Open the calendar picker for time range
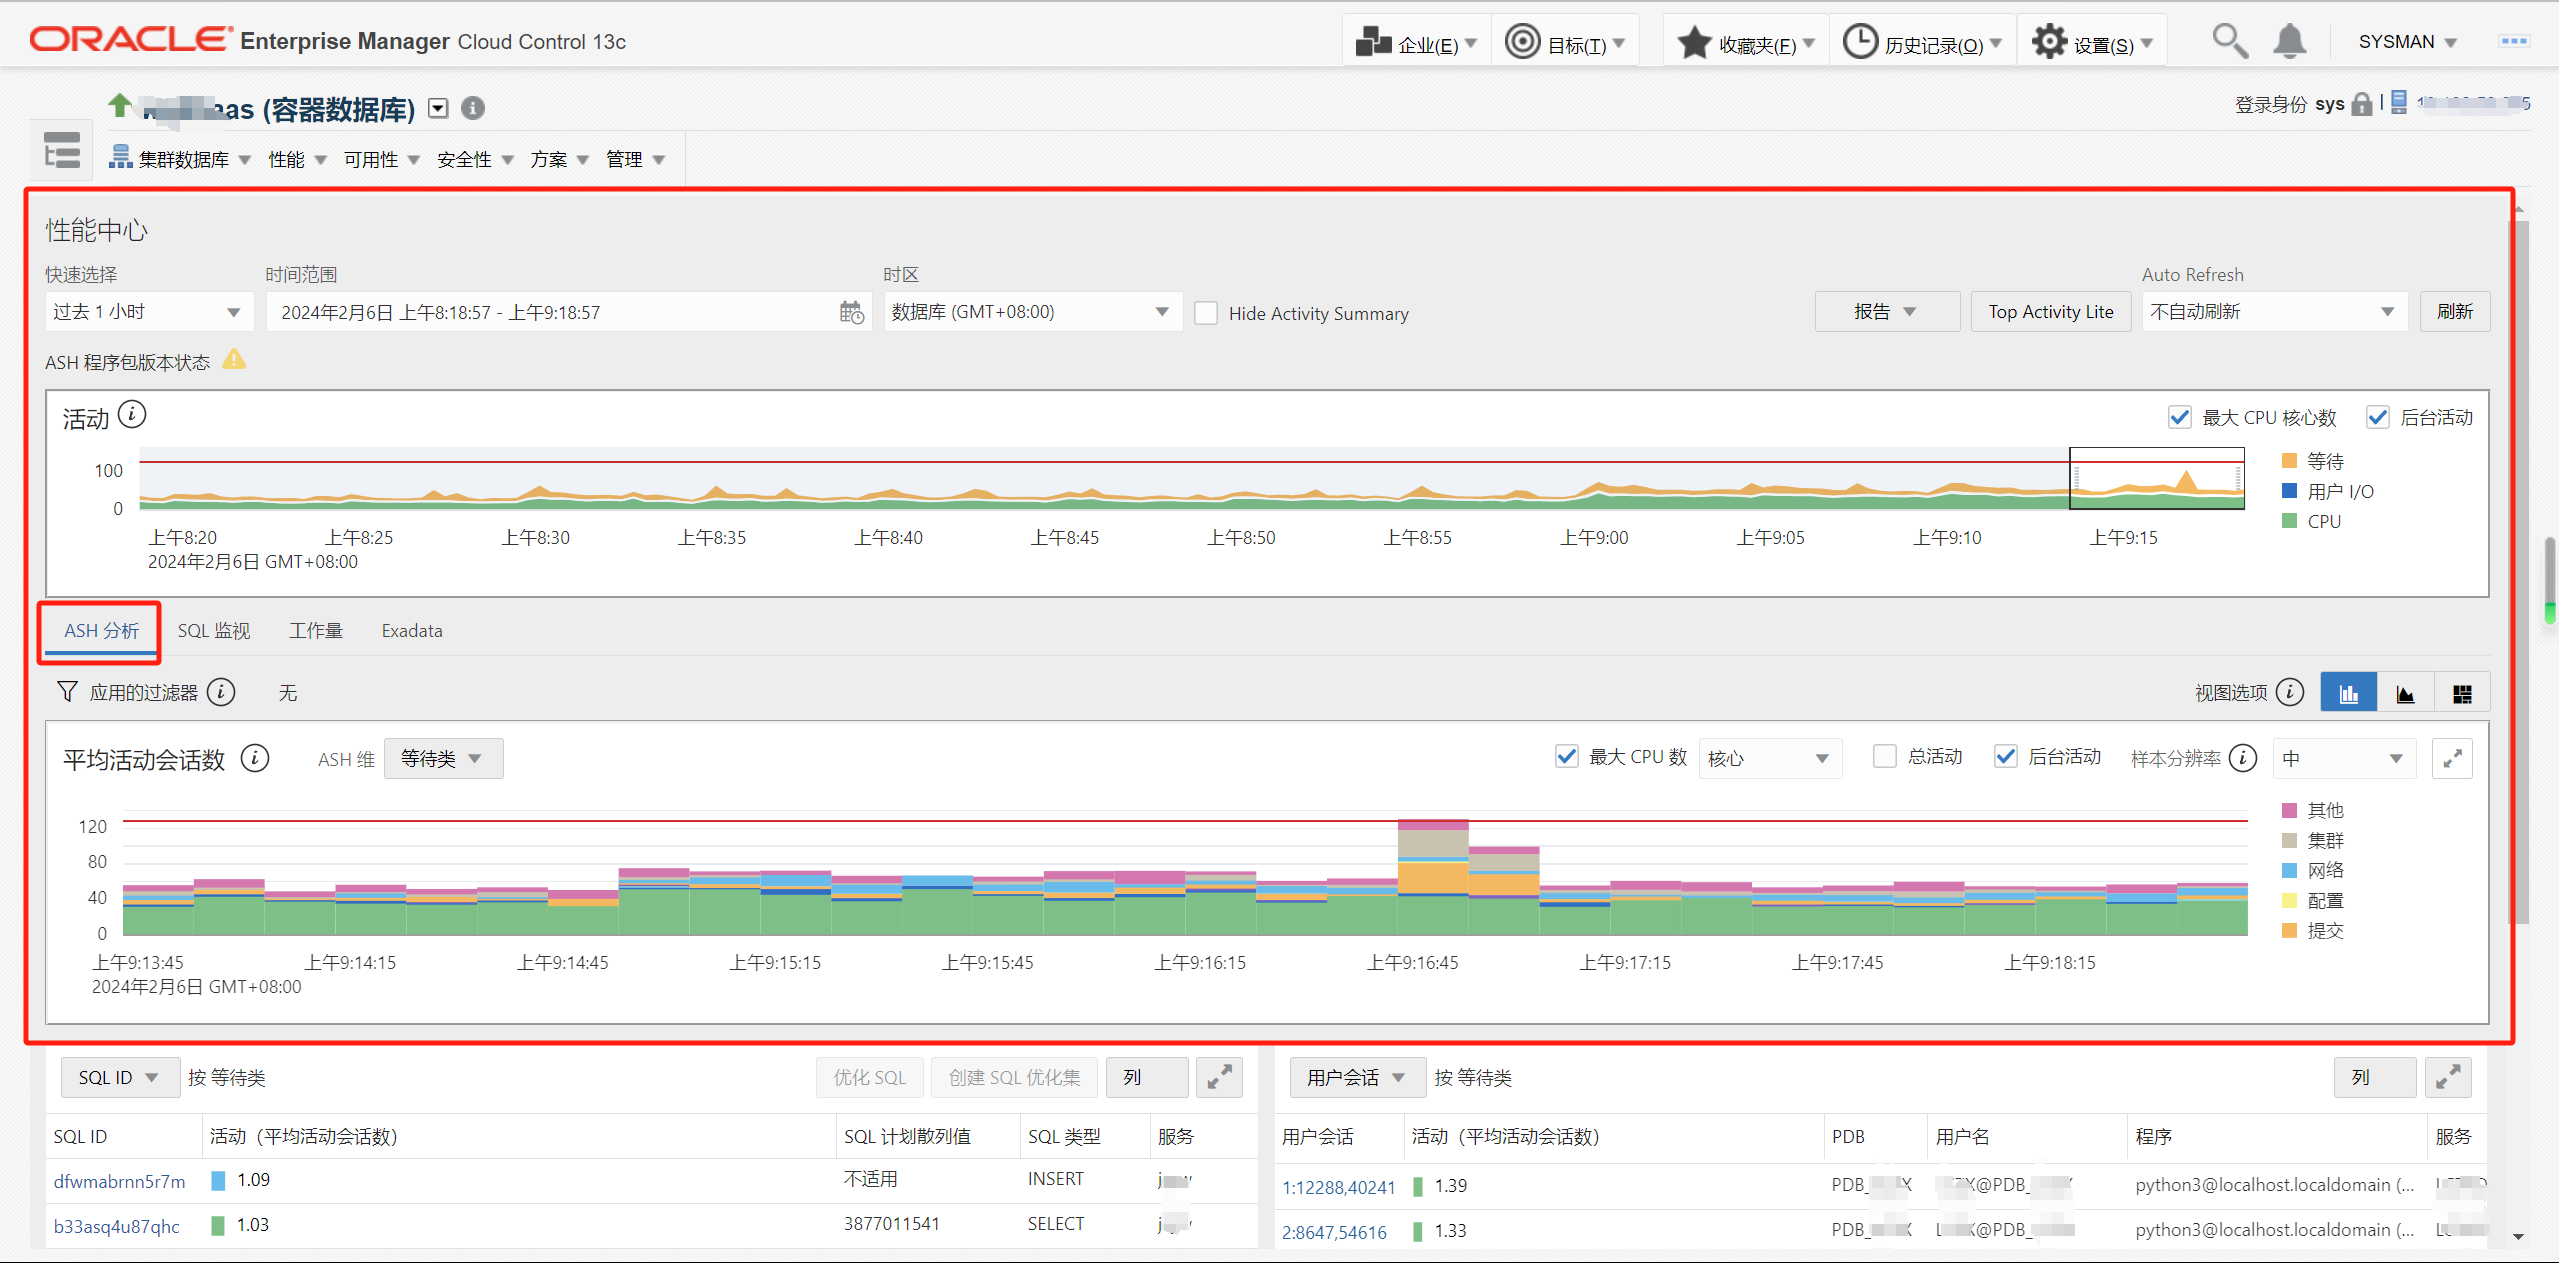 click(x=851, y=312)
